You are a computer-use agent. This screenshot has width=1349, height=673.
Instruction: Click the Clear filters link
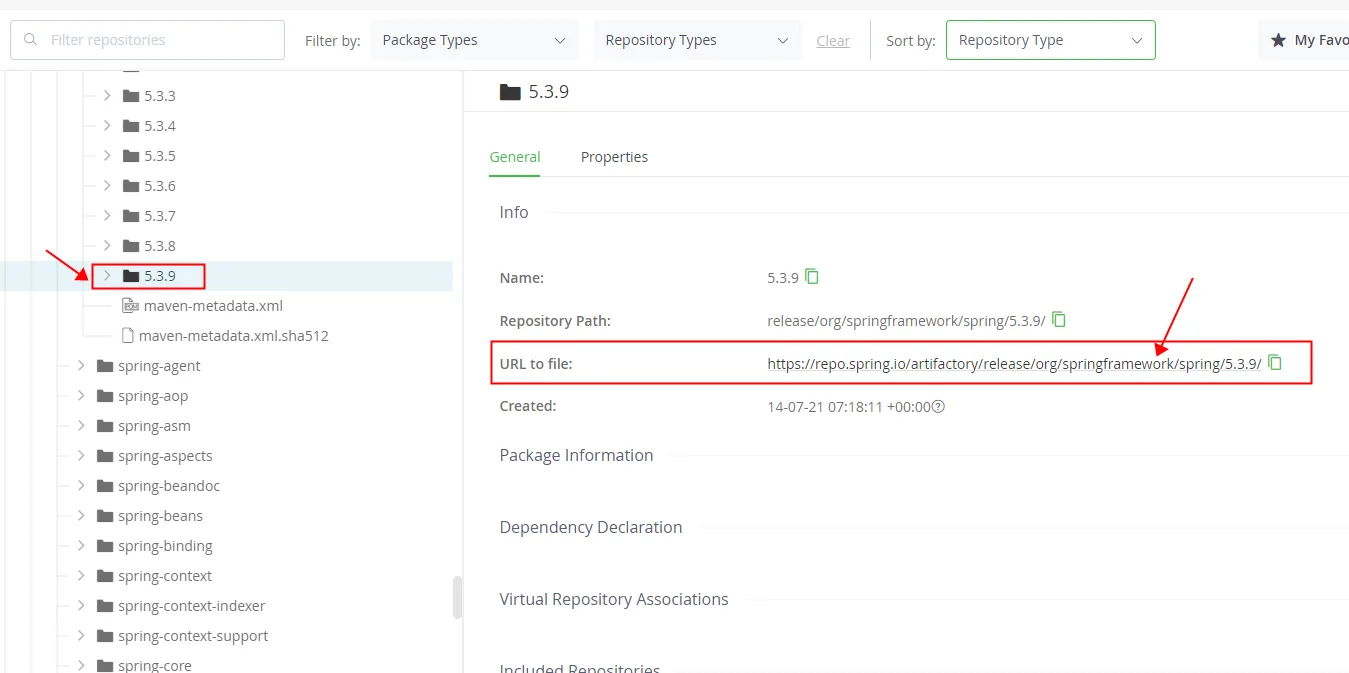click(833, 41)
